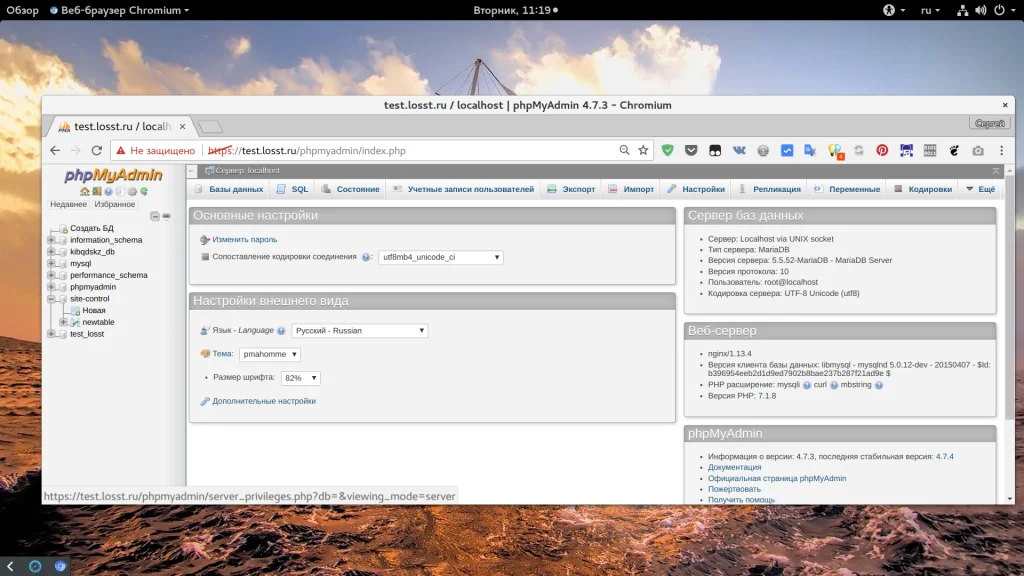Click the blue help icon below the phpMyAdmin logo

[x=108, y=191]
